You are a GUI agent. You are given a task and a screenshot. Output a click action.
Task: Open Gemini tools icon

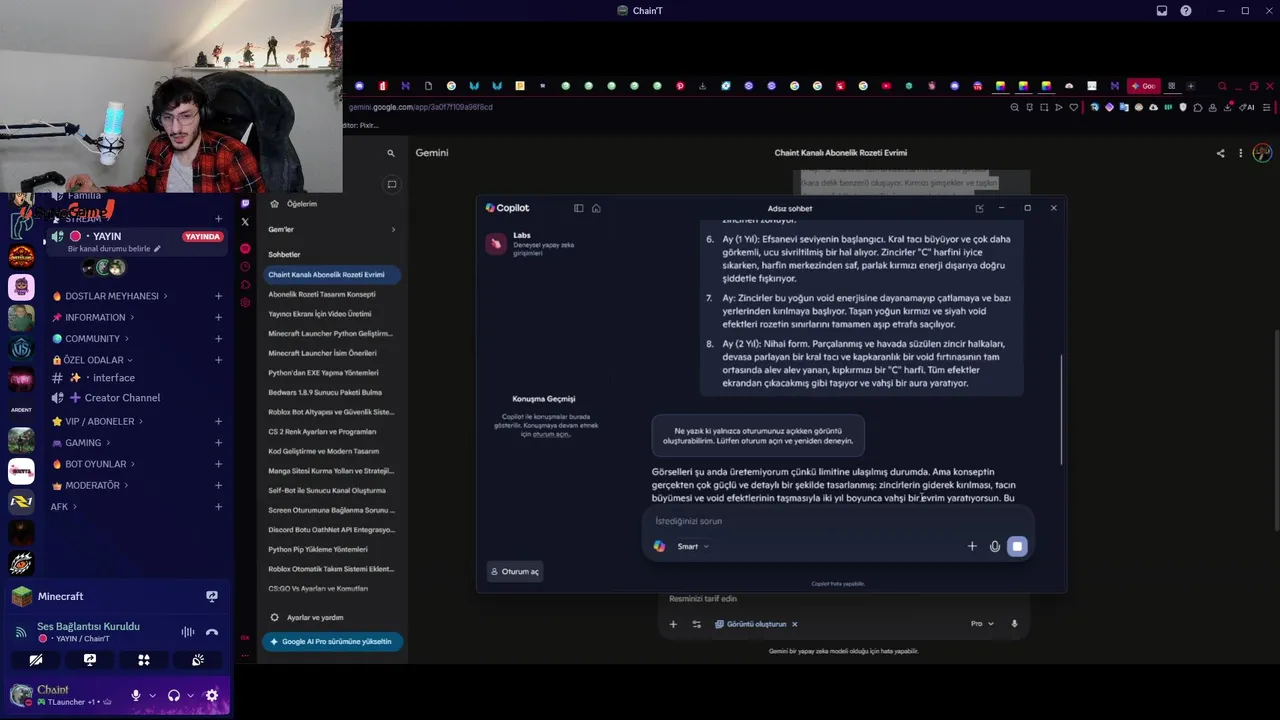(697, 624)
